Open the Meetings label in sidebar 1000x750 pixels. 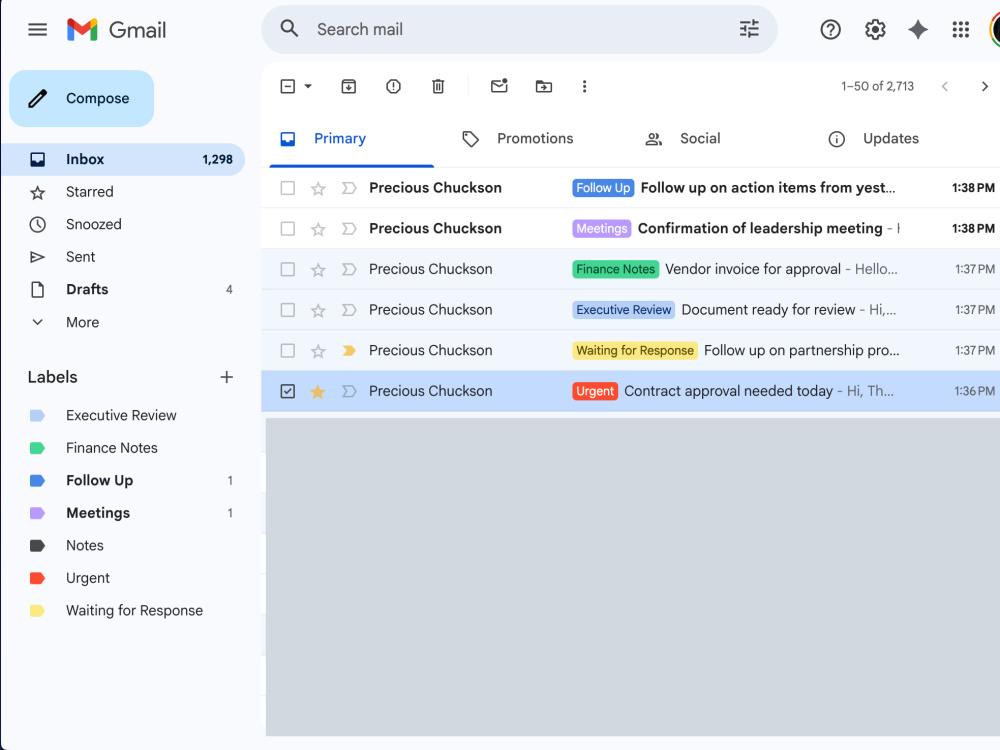click(x=122, y=513)
